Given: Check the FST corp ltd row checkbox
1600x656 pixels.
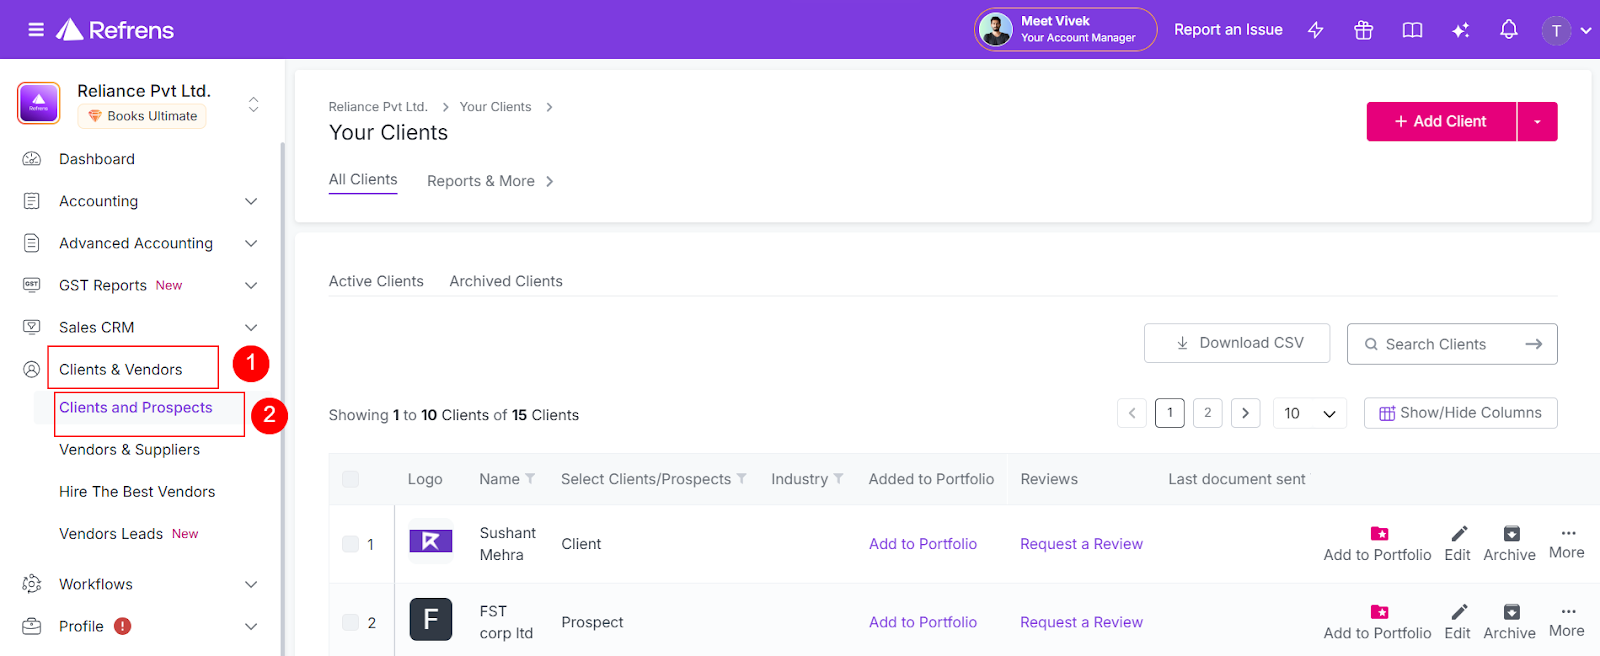Looking at the screenshot, I should click(350, 622).
